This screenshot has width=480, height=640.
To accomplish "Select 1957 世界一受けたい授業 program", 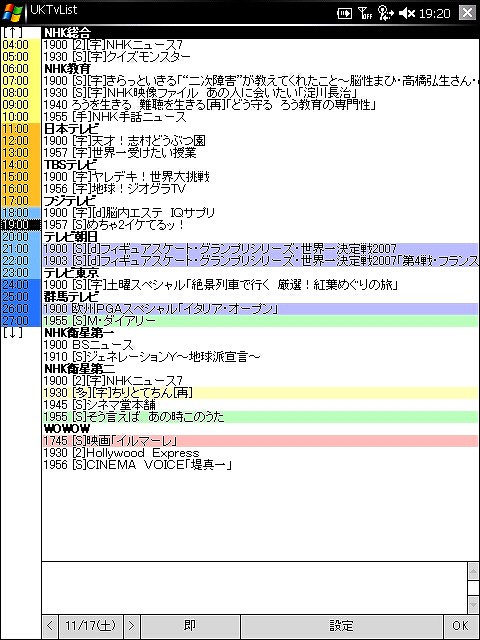I will coord(260,153).
